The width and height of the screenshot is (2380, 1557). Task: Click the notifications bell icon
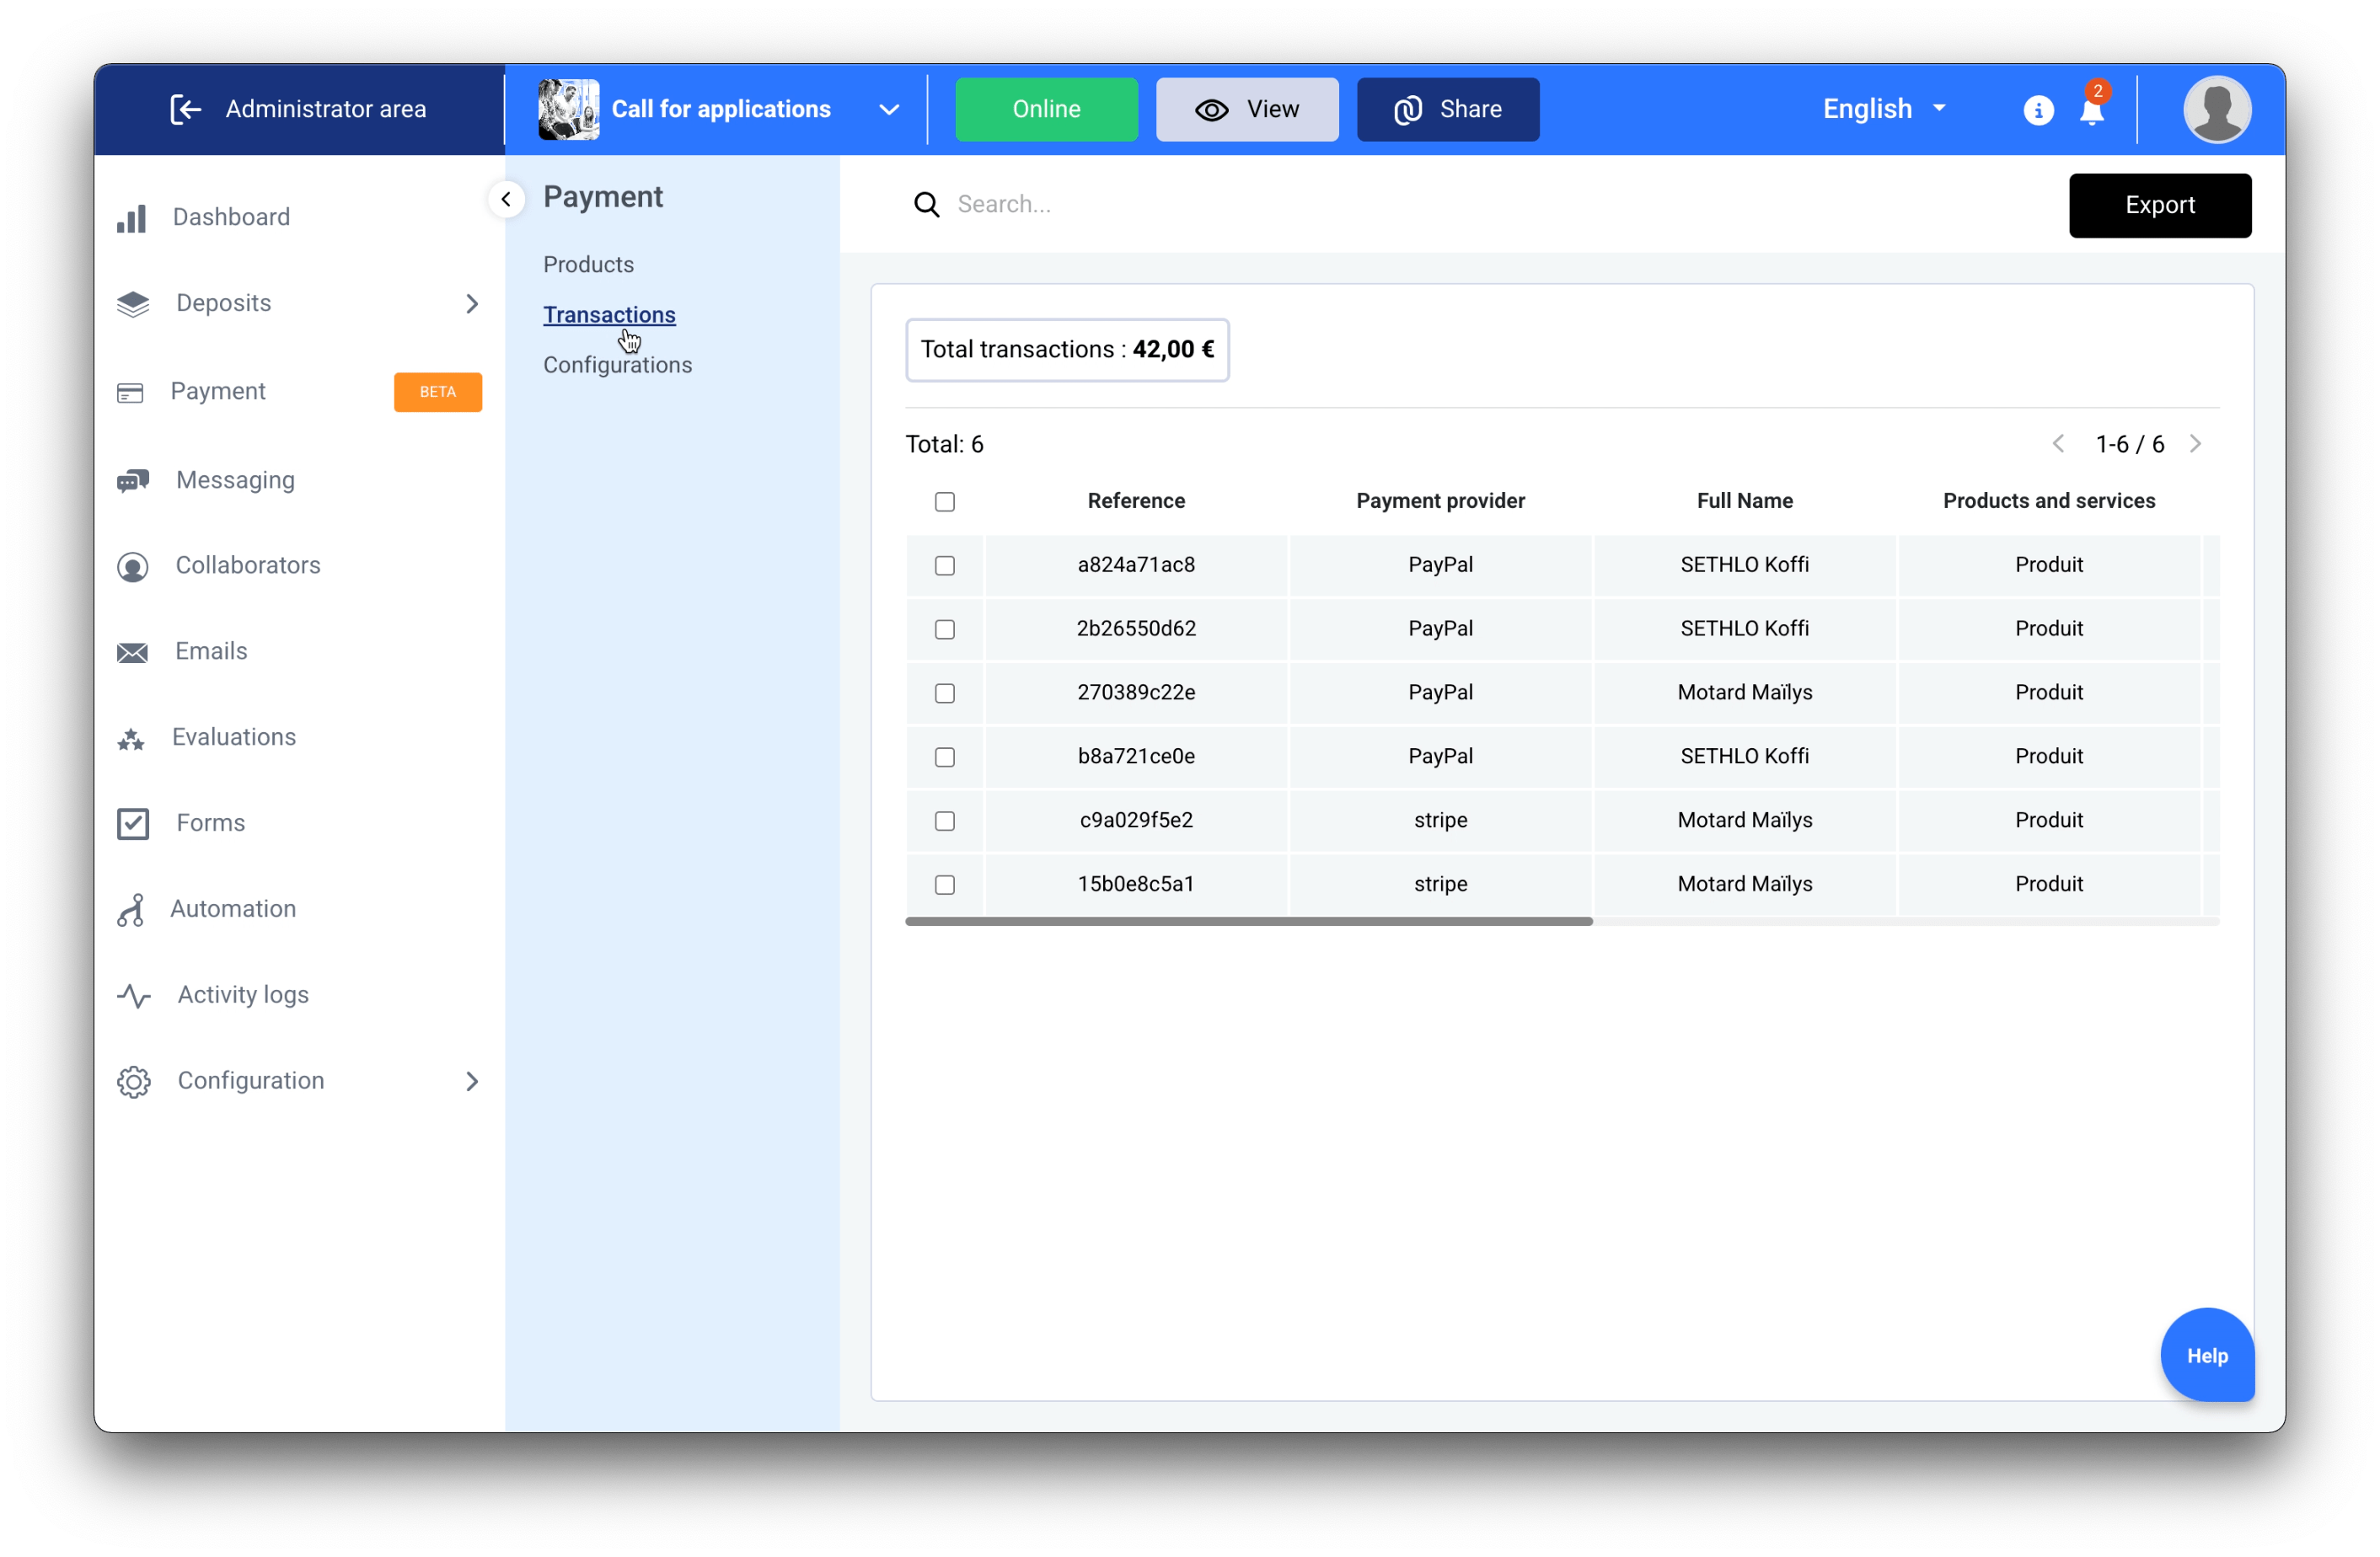coord(2092,110)
